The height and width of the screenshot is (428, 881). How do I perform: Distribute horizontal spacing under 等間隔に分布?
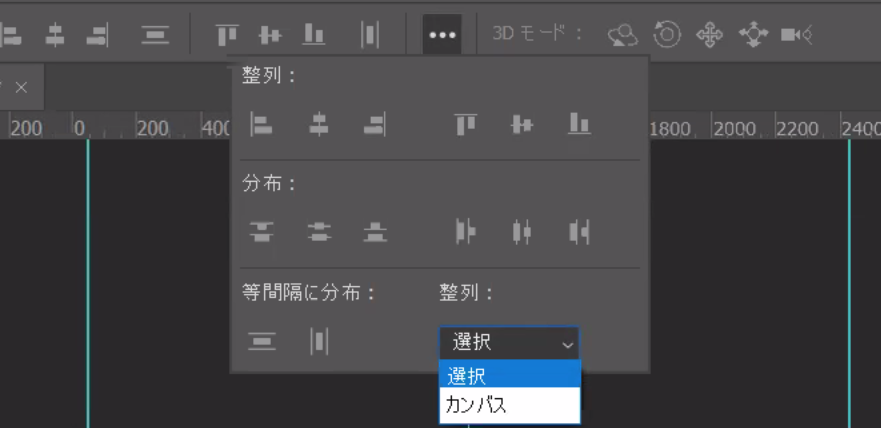point(319,341)
